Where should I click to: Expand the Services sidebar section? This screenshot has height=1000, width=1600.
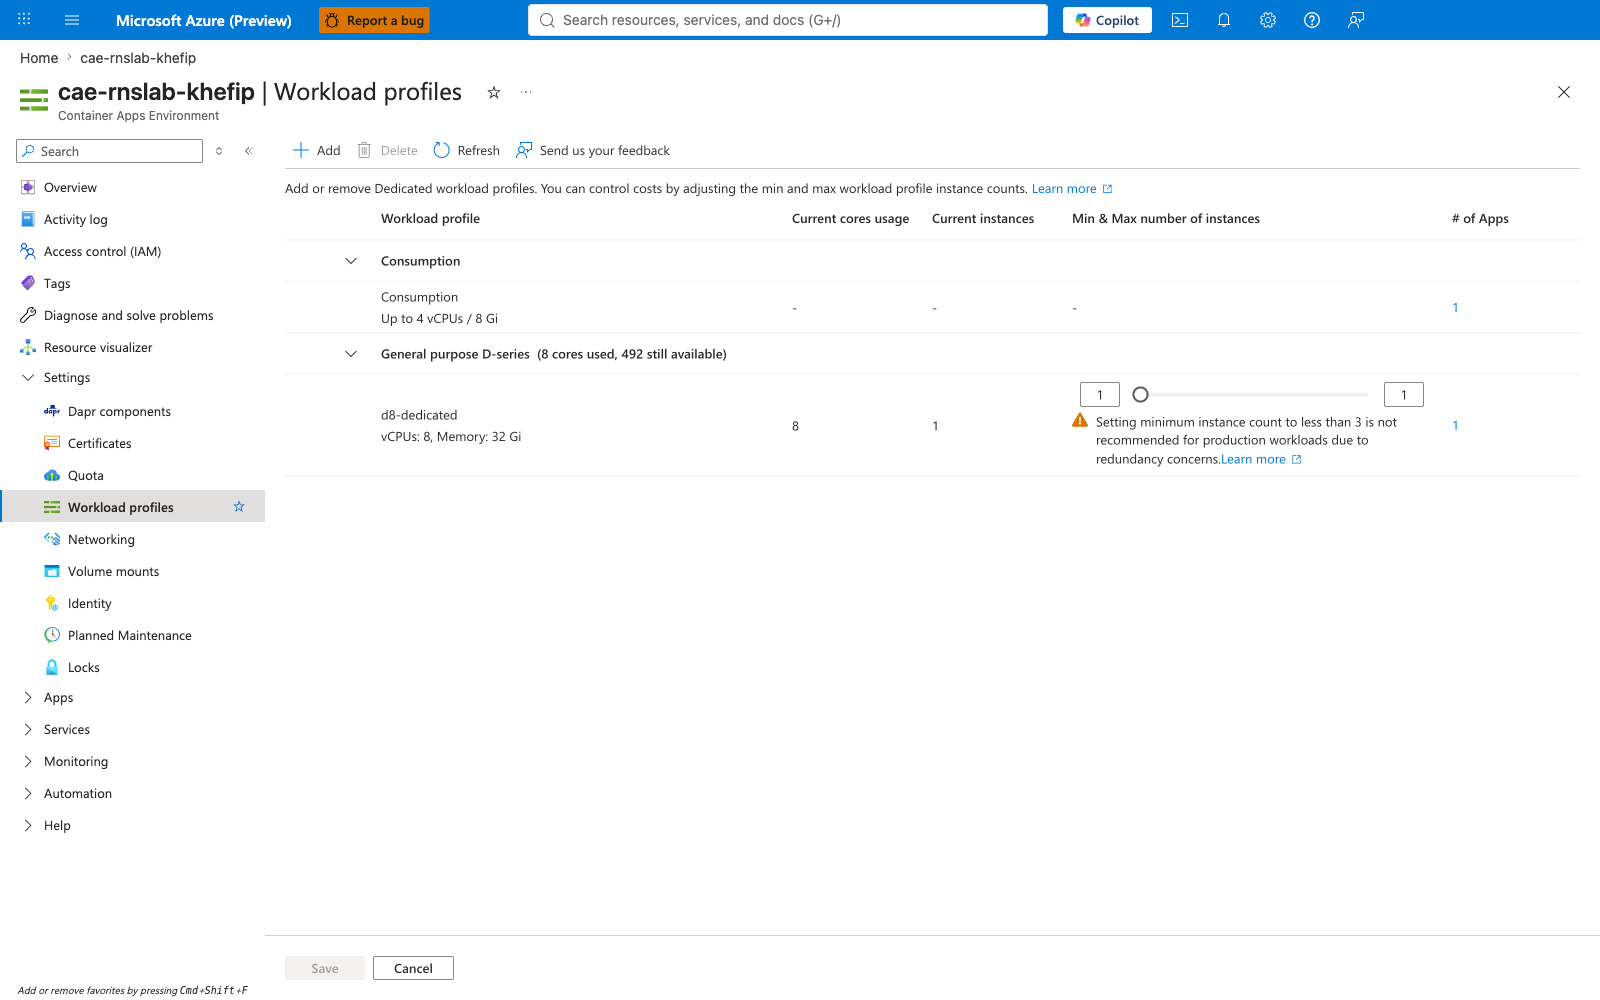point(28,730)
